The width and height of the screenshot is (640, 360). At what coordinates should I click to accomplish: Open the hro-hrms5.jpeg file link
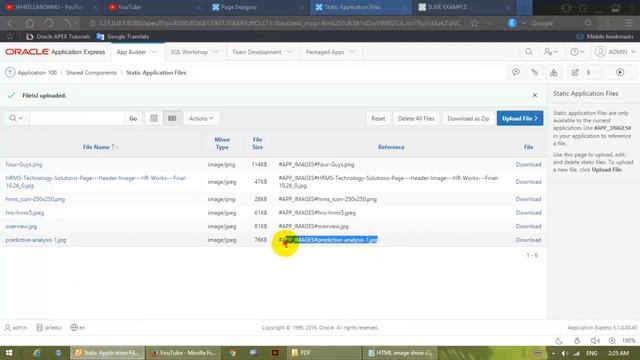point(24,213)
